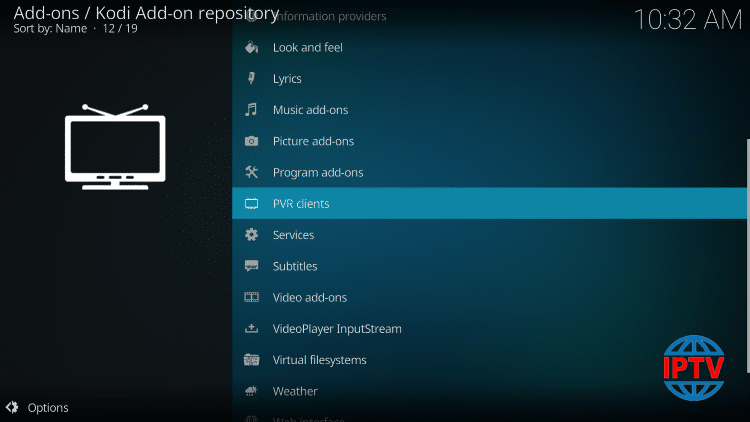Click the vertical list scrollbar
Image resolution: width=750 pixels, height=422 pixels.
click(x=748, y=256)
